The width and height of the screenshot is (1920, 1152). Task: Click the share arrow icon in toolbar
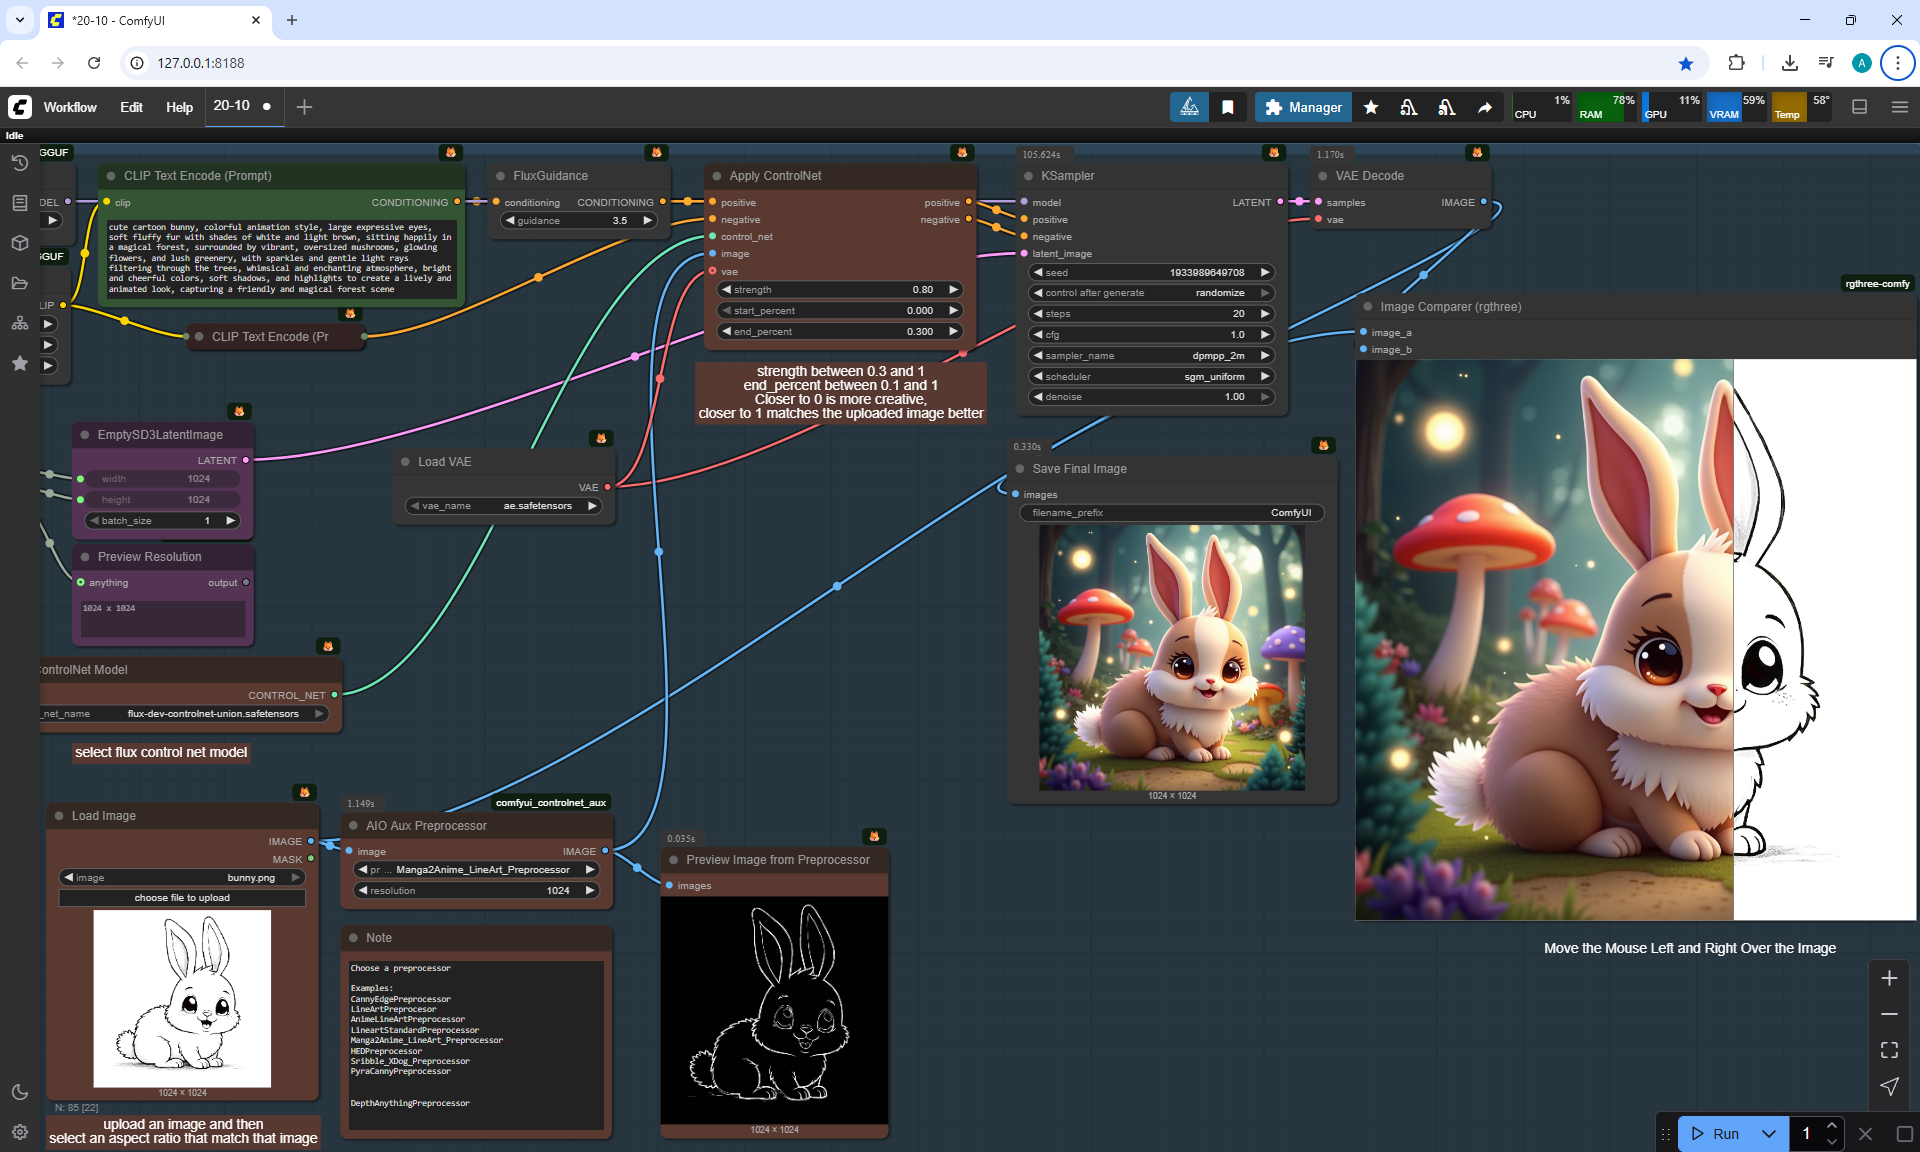click(x=1485, y=107)
